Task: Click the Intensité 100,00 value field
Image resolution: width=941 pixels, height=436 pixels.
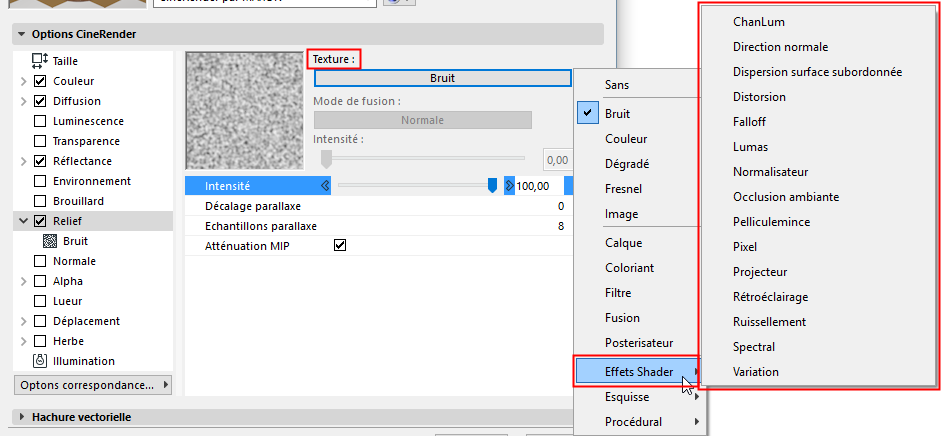Action: point(539,186)
